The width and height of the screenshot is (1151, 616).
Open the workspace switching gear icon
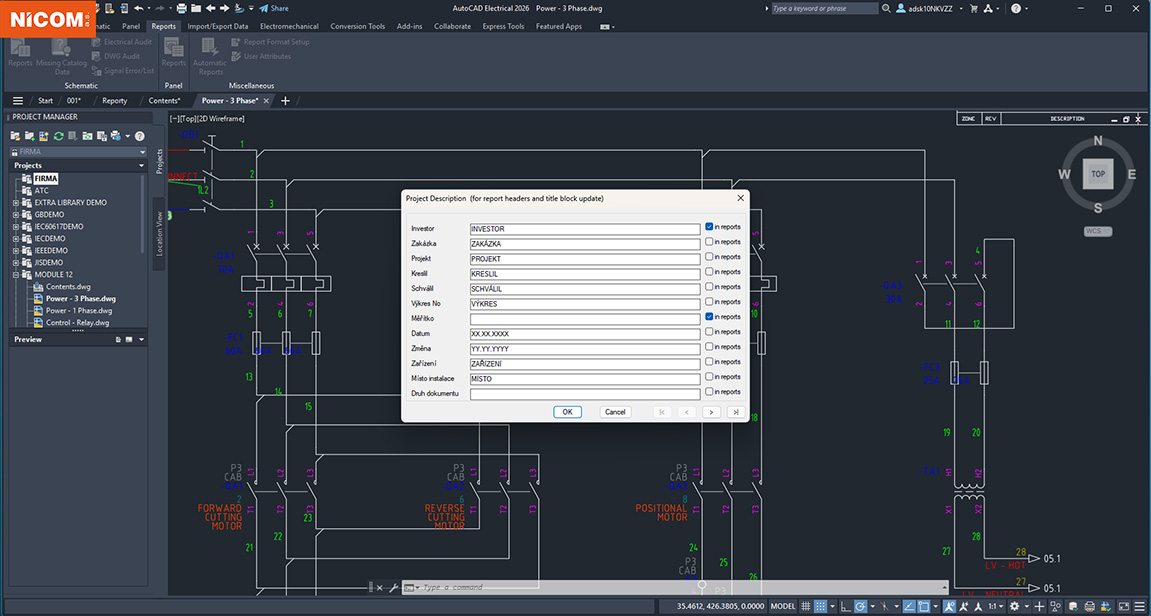click(1015, 606)
